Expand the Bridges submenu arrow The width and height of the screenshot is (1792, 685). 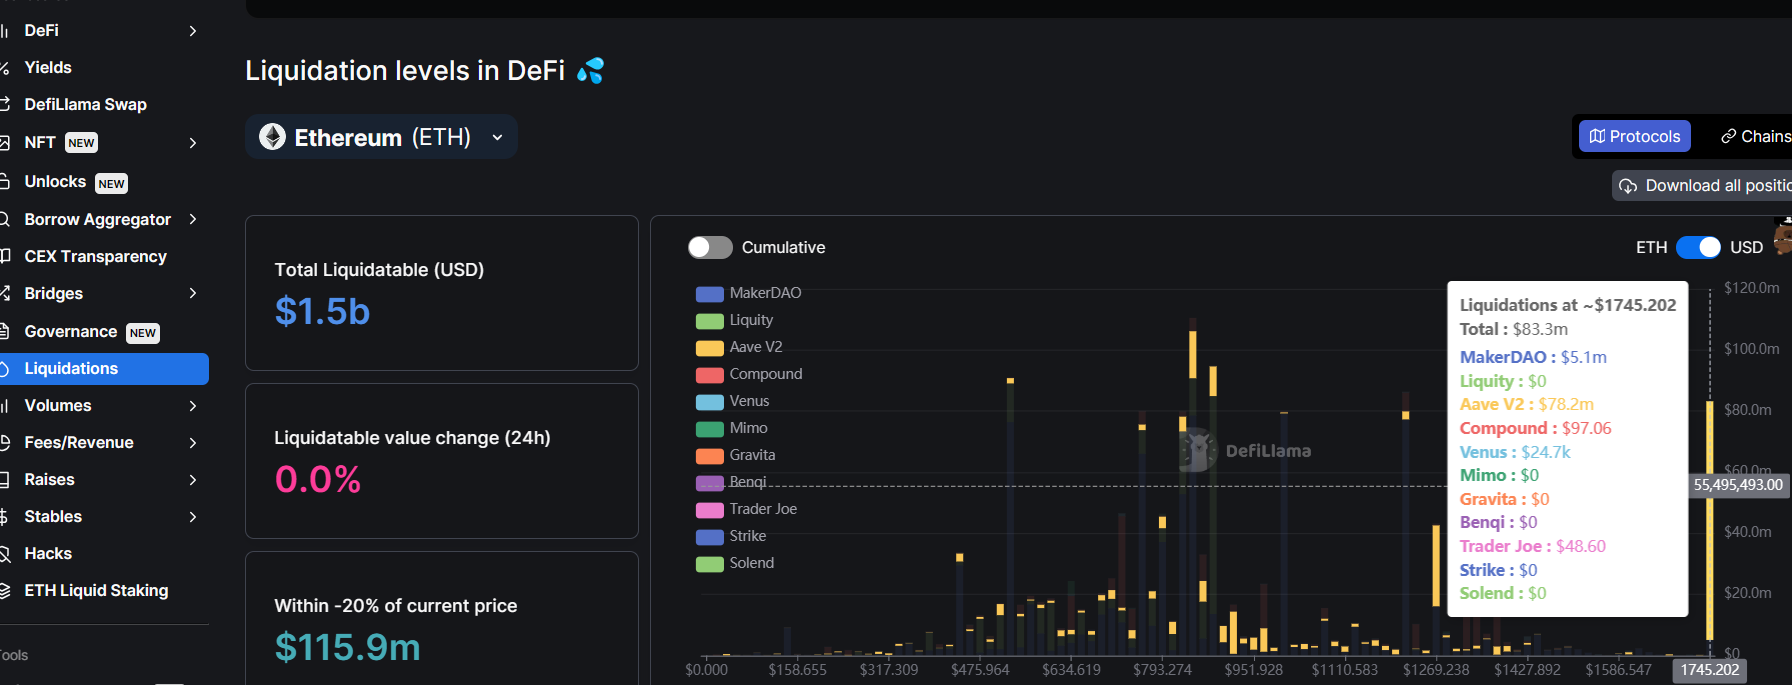point(193,293)
